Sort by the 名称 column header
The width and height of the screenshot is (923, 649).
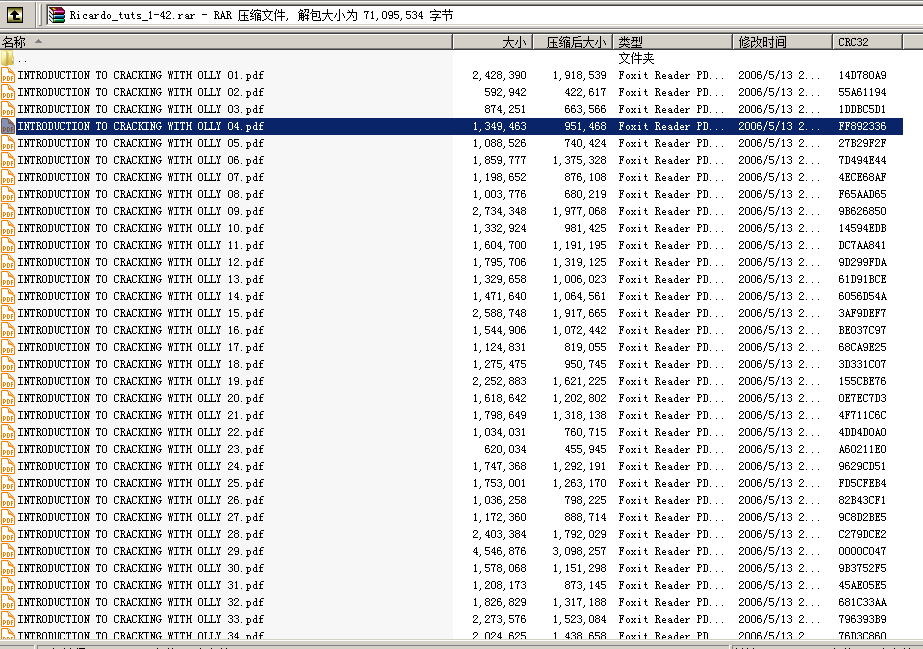(226, 42)
